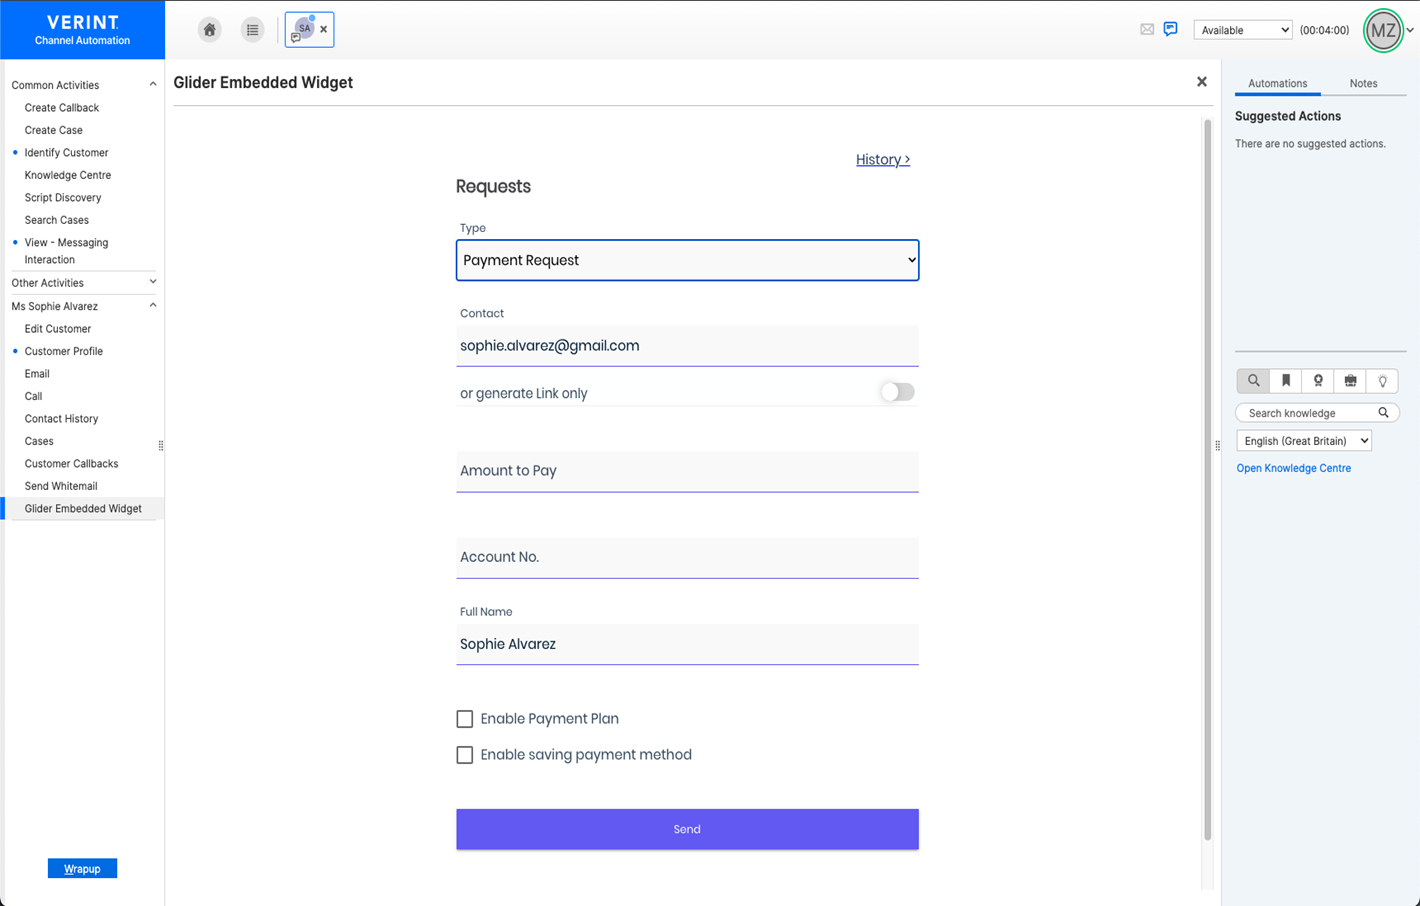This screenshot has height=906, width=1420.
Task: Open the Available status dropdown
Action: (x=1243, y=30)
